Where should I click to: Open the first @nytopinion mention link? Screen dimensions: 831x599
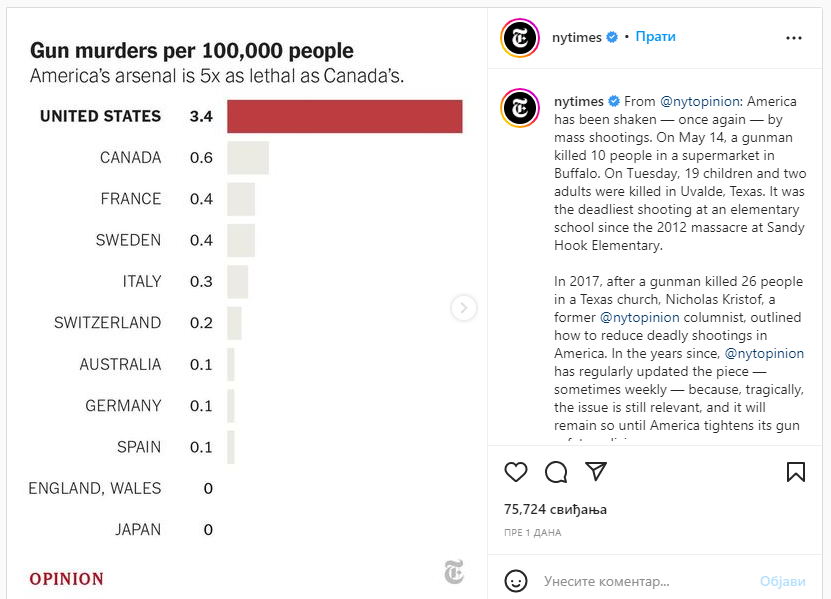pos(700,101)
